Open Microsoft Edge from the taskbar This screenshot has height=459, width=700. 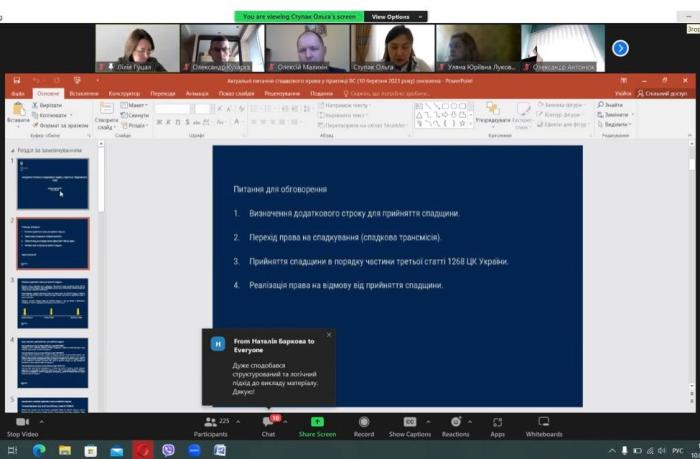click(39, 451)
